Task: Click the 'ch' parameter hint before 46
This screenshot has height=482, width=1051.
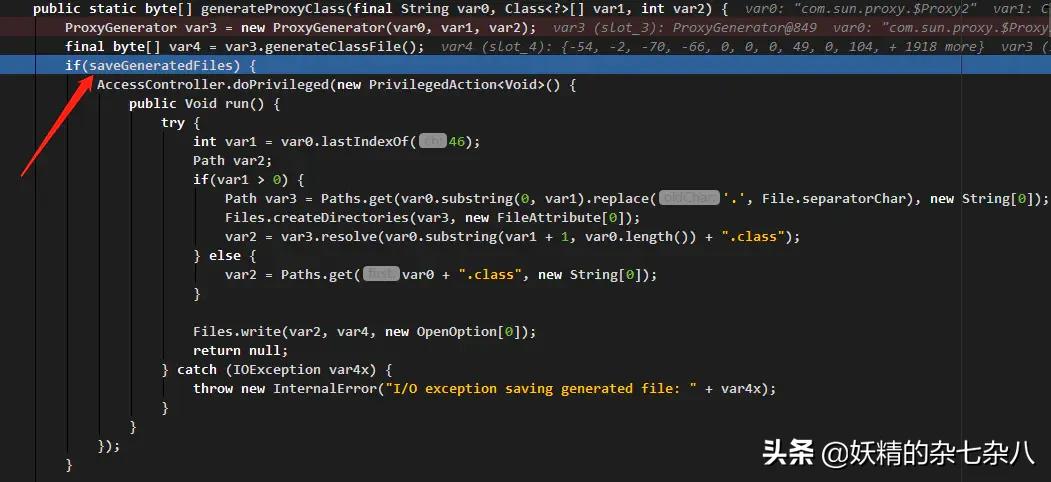Action: click(x=433, y=142)
